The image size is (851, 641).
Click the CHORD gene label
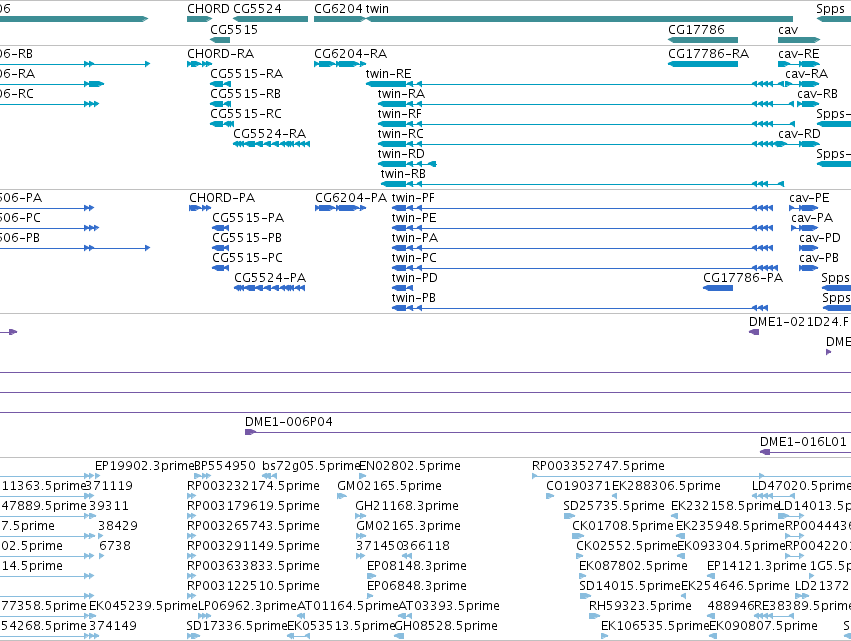click(208, 9)
